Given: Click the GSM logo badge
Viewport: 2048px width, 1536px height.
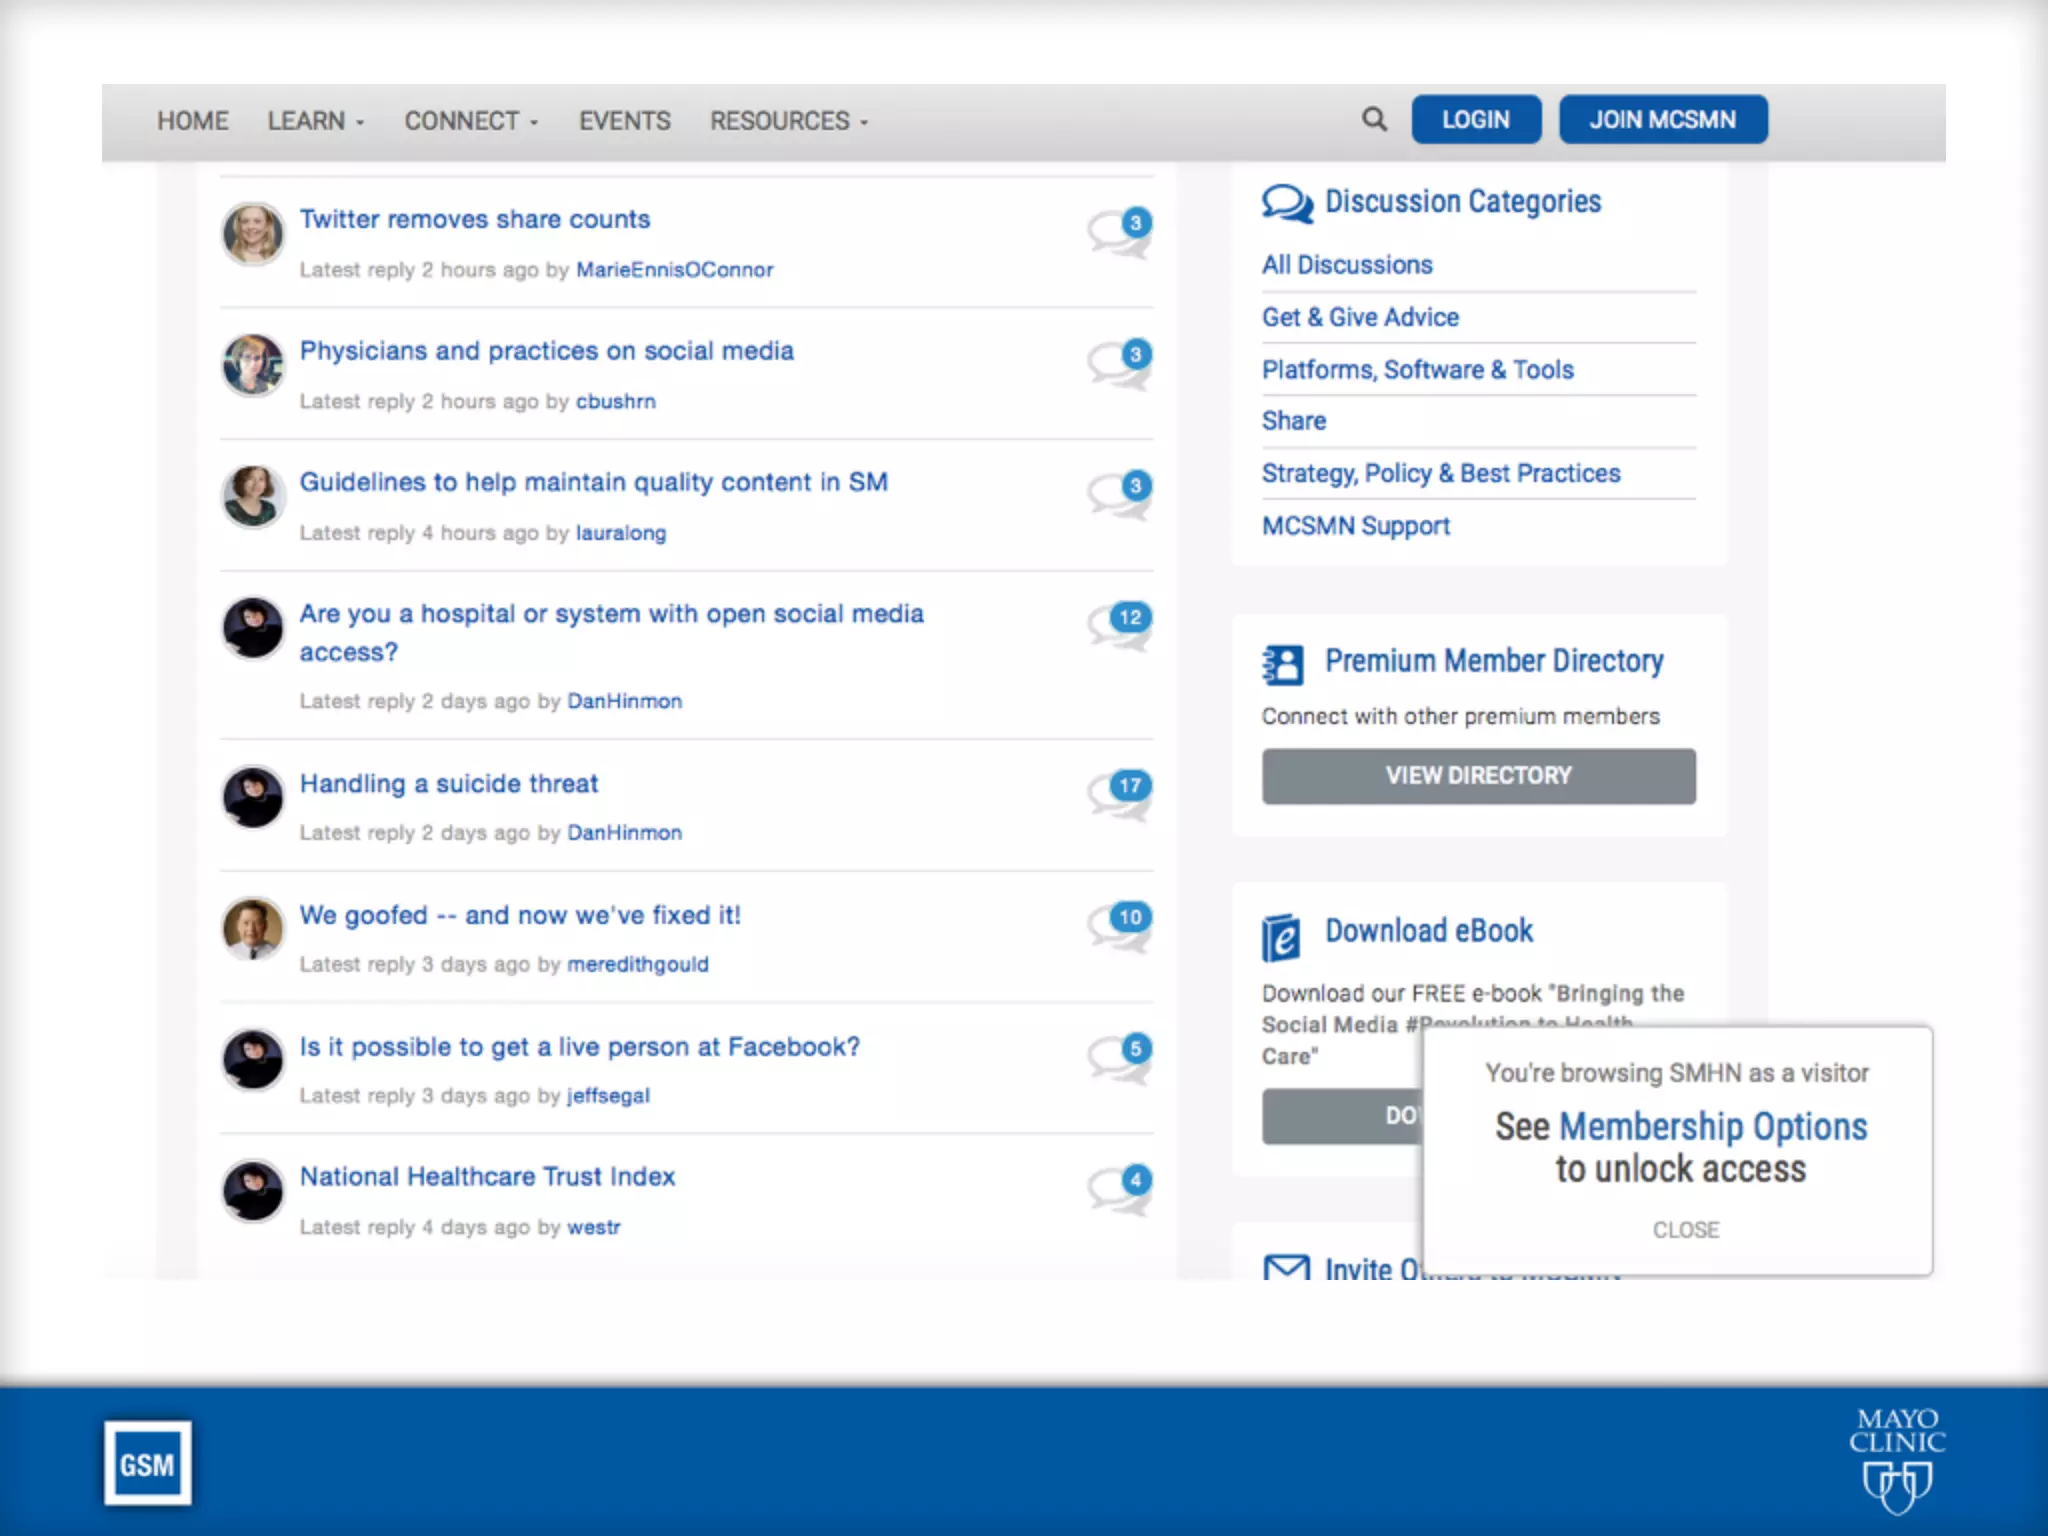Looking at the screenshot, I should (x=148, y=1463).
